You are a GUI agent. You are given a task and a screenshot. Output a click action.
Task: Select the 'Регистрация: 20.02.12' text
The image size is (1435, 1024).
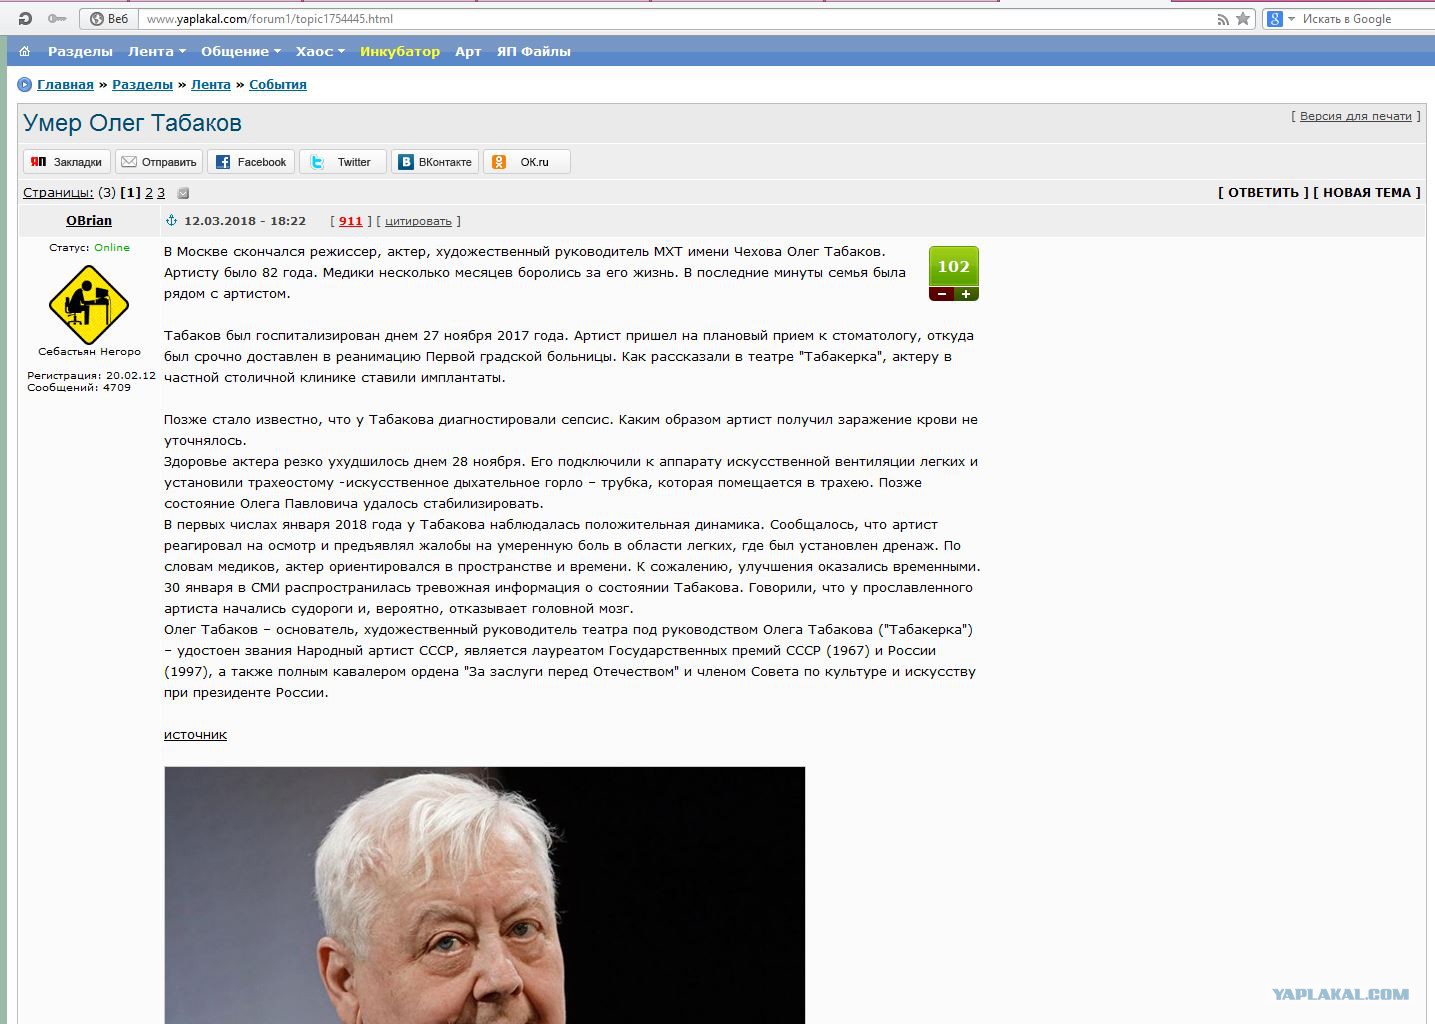coord(91,376)
